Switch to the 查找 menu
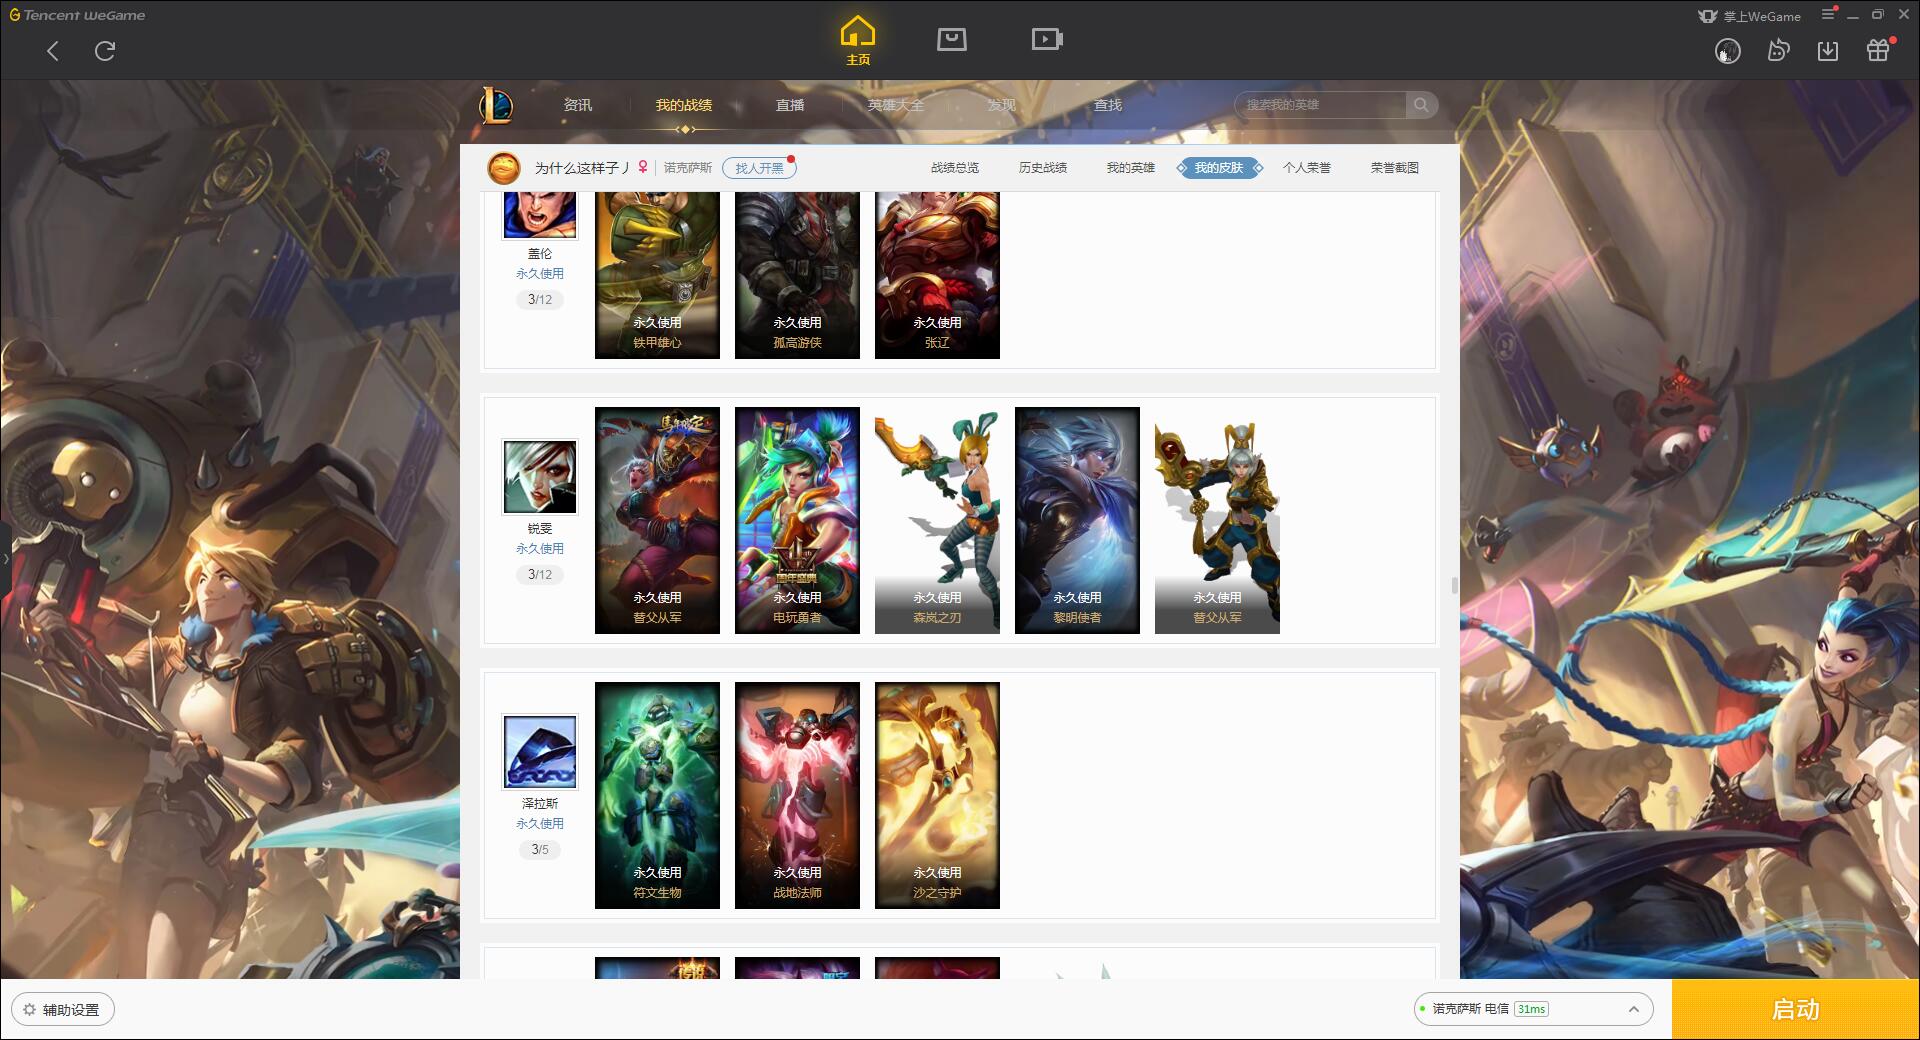Image resolution: width=1920 pixels, height=1040 pixels. click(1108, 105)
